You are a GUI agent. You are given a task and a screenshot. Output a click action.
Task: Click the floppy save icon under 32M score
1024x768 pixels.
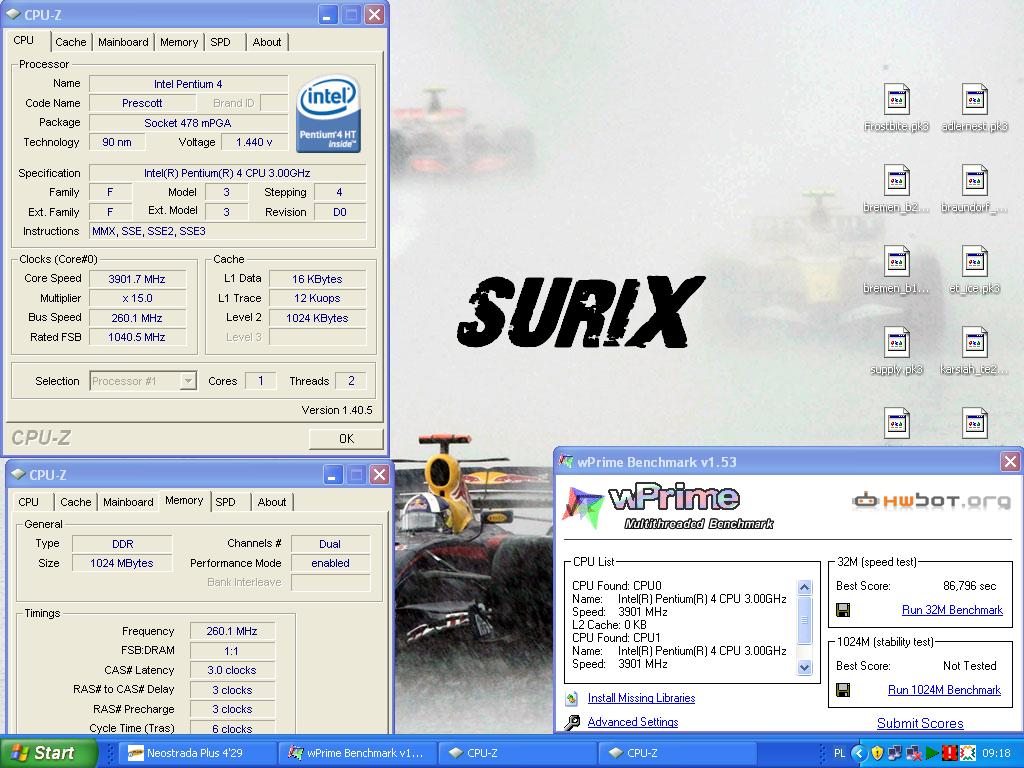click(x=843, y=610)
